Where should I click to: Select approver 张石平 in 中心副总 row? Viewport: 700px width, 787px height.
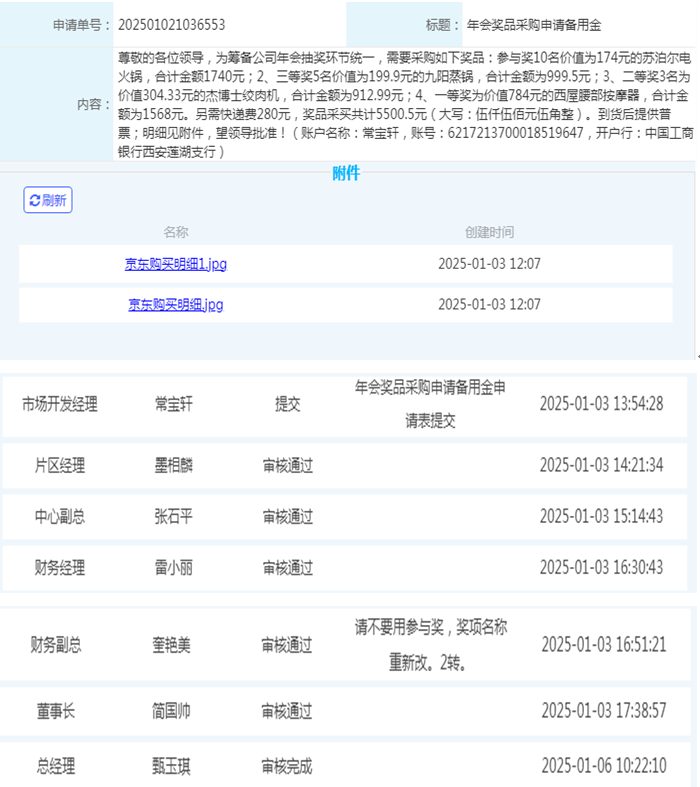coord(173,517)
